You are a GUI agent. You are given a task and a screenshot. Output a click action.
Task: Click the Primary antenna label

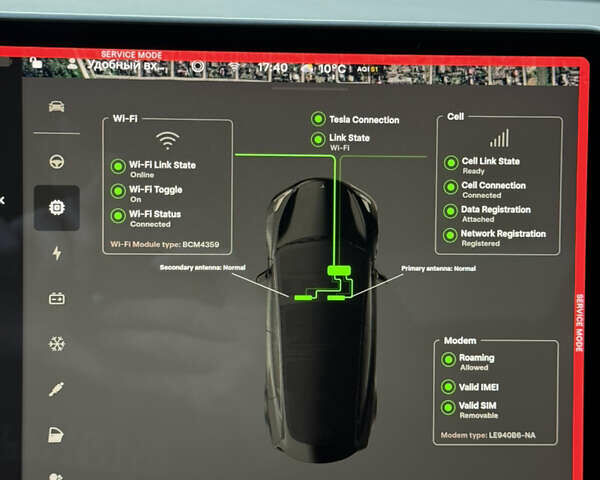(438, 269)
